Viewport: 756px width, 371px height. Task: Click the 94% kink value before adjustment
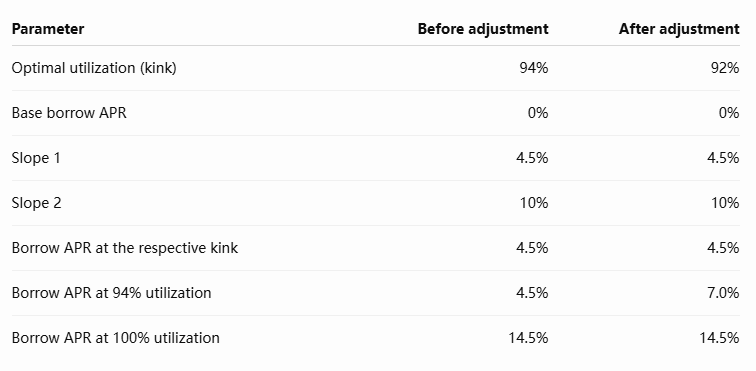tap(534, 68)
